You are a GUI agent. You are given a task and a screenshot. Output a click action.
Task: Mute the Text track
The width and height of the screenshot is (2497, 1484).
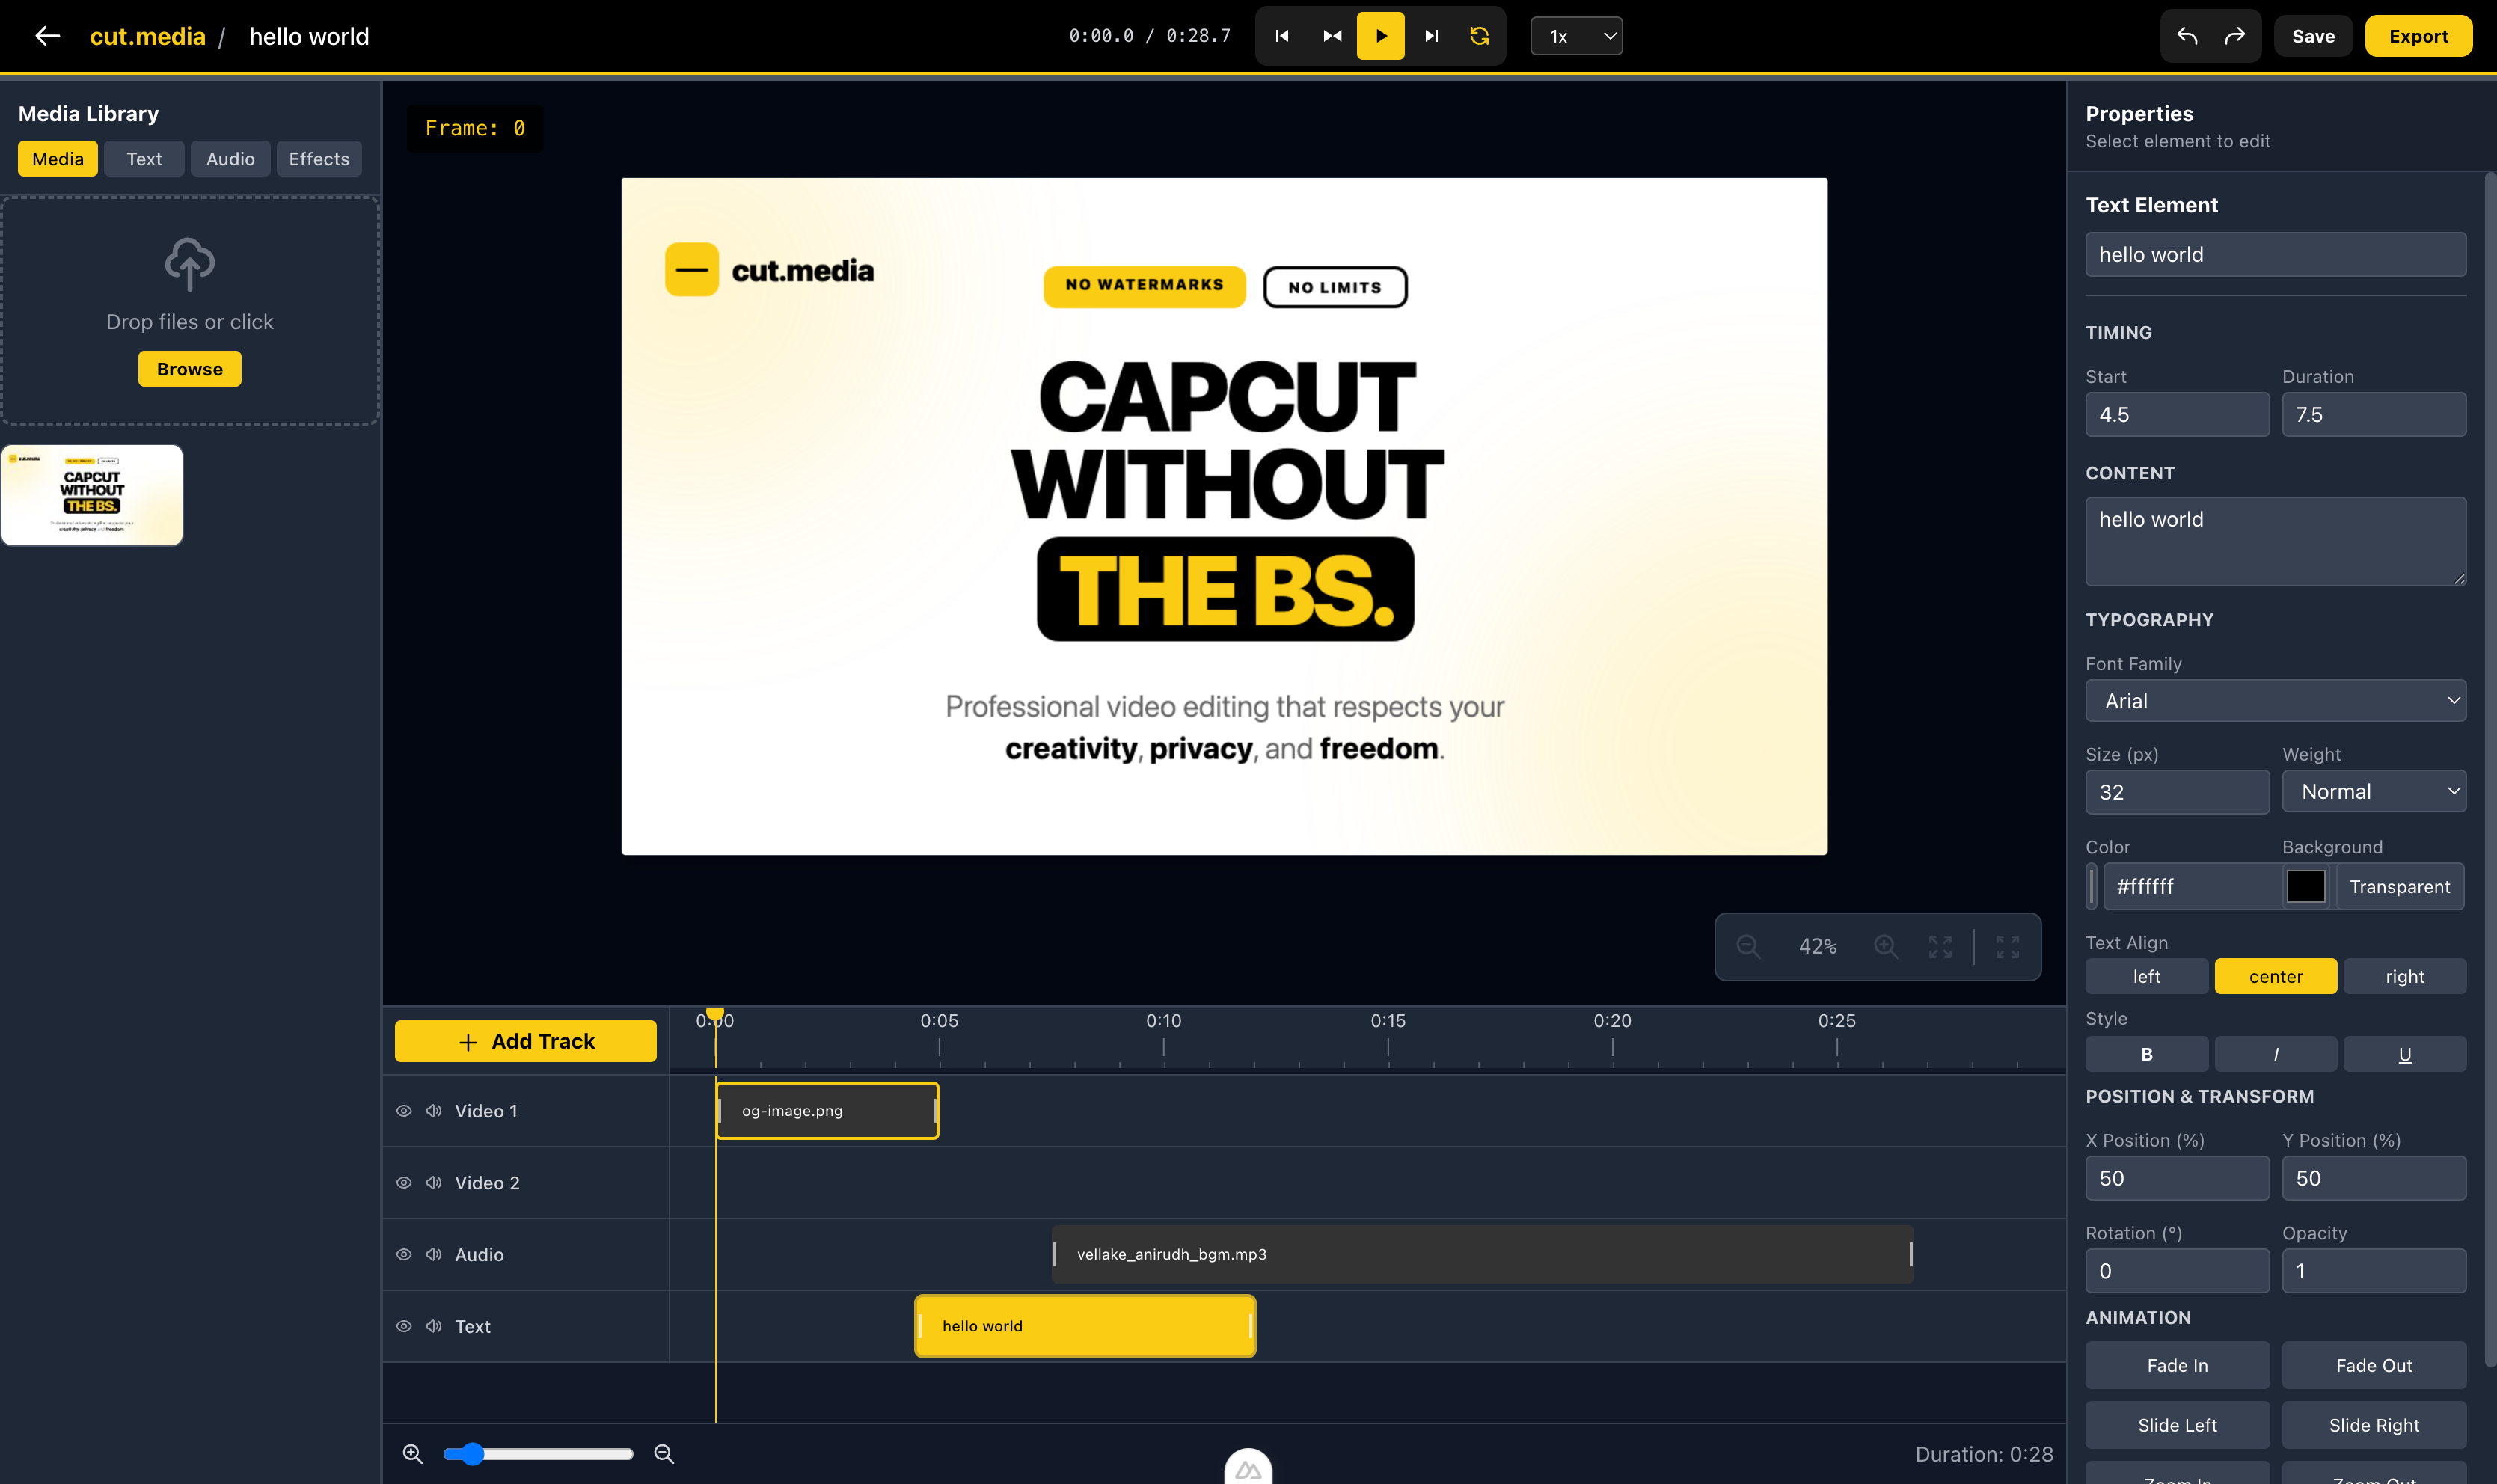click(434, 1326)
